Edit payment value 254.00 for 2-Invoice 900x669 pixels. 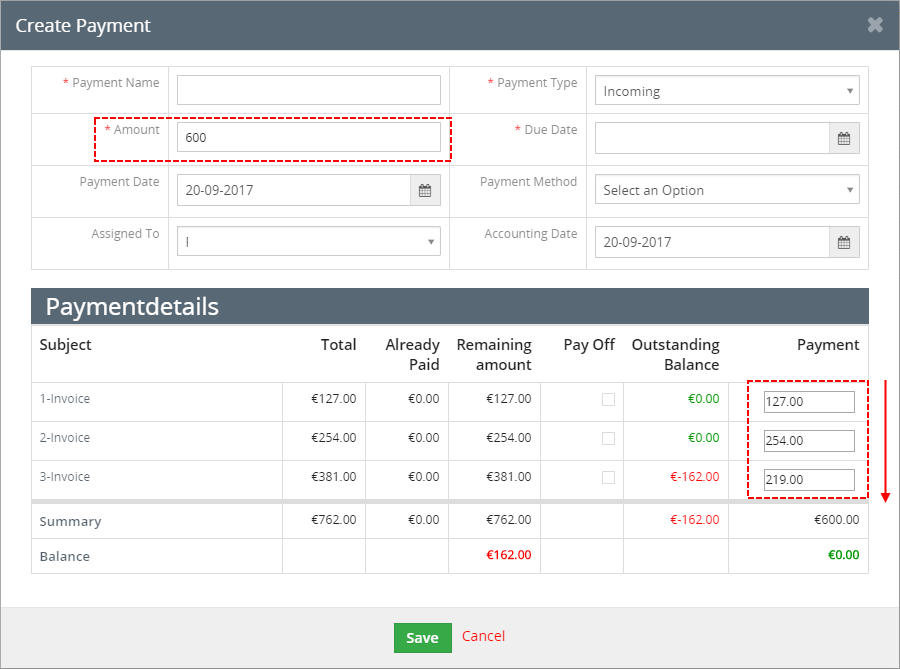pyautogui.click(x=809, y=441)
